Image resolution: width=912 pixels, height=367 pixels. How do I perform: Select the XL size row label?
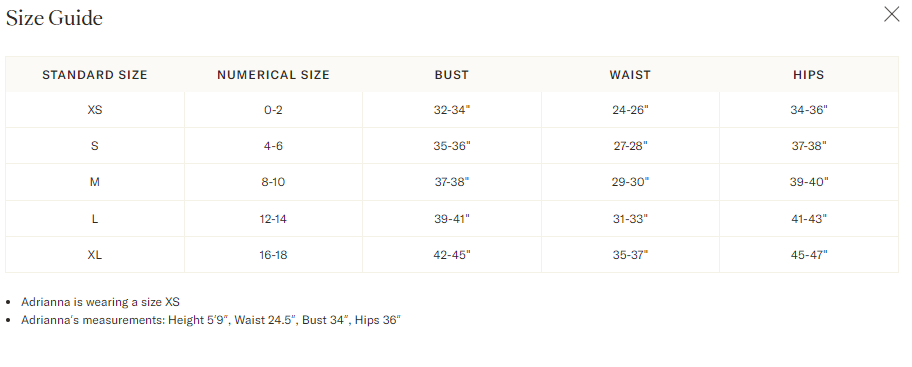[x=95, y=255]
